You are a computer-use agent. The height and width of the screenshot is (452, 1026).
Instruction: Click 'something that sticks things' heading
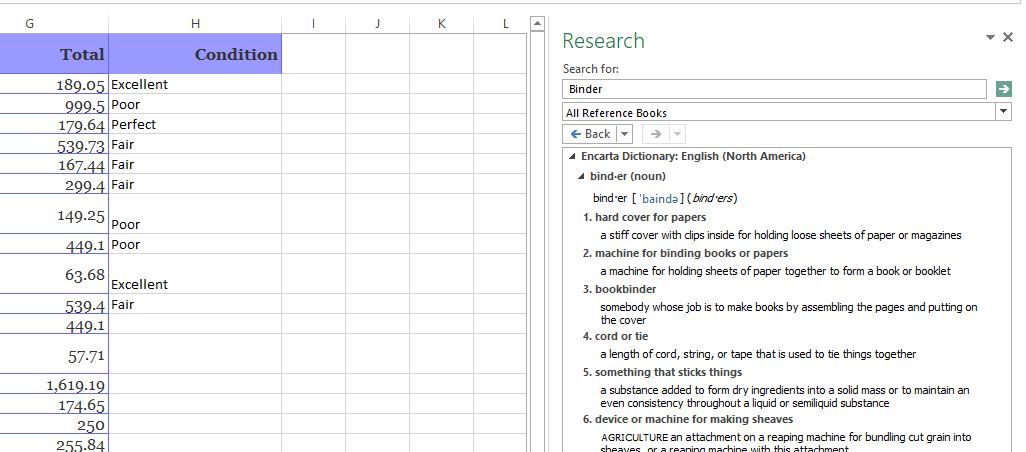point(668,372)
